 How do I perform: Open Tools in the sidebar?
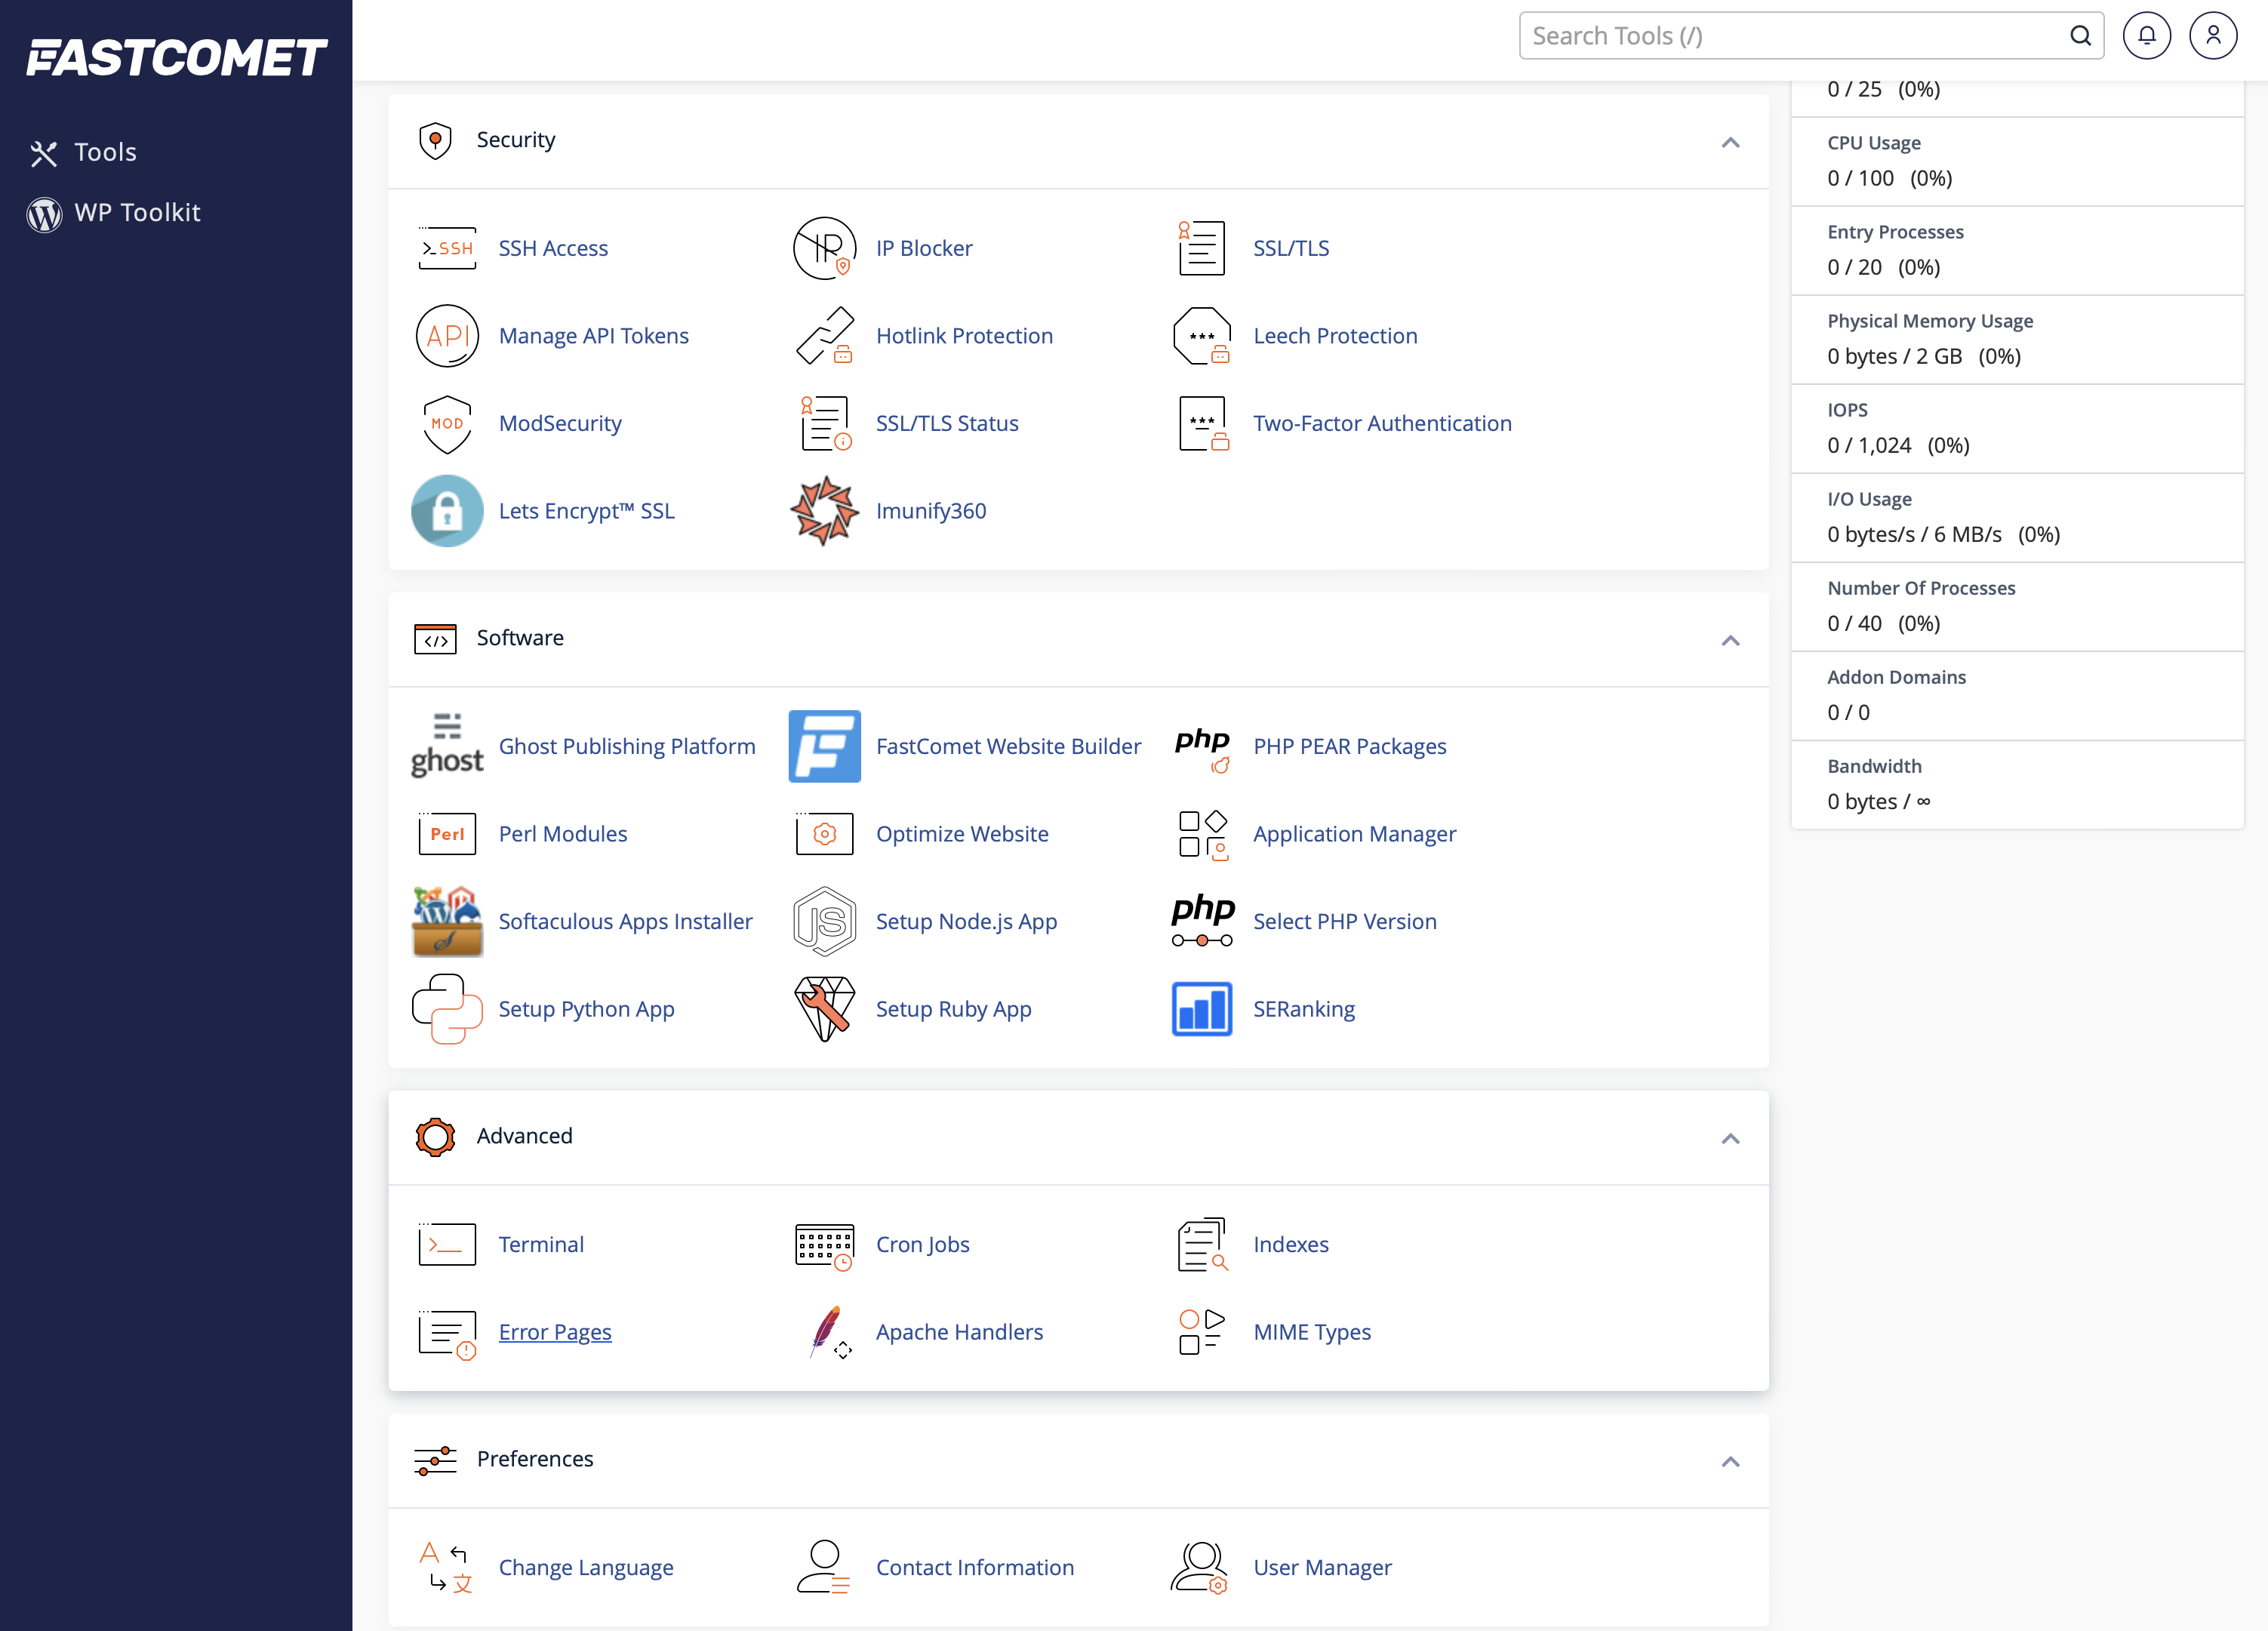[x=105, y=152]
